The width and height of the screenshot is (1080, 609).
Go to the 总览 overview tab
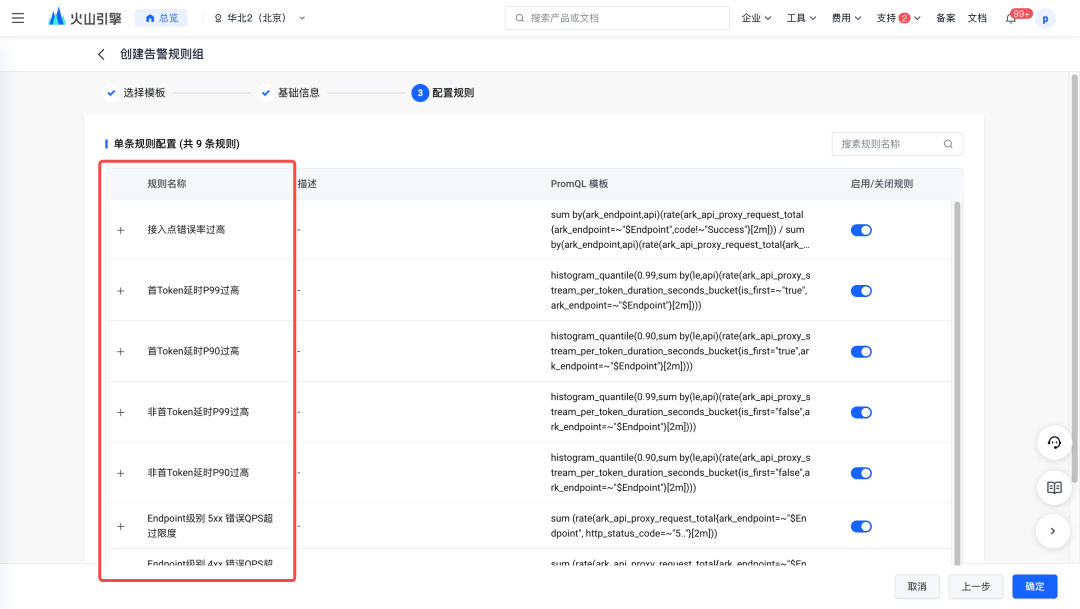pyautogui.click(x=161, y=19)
